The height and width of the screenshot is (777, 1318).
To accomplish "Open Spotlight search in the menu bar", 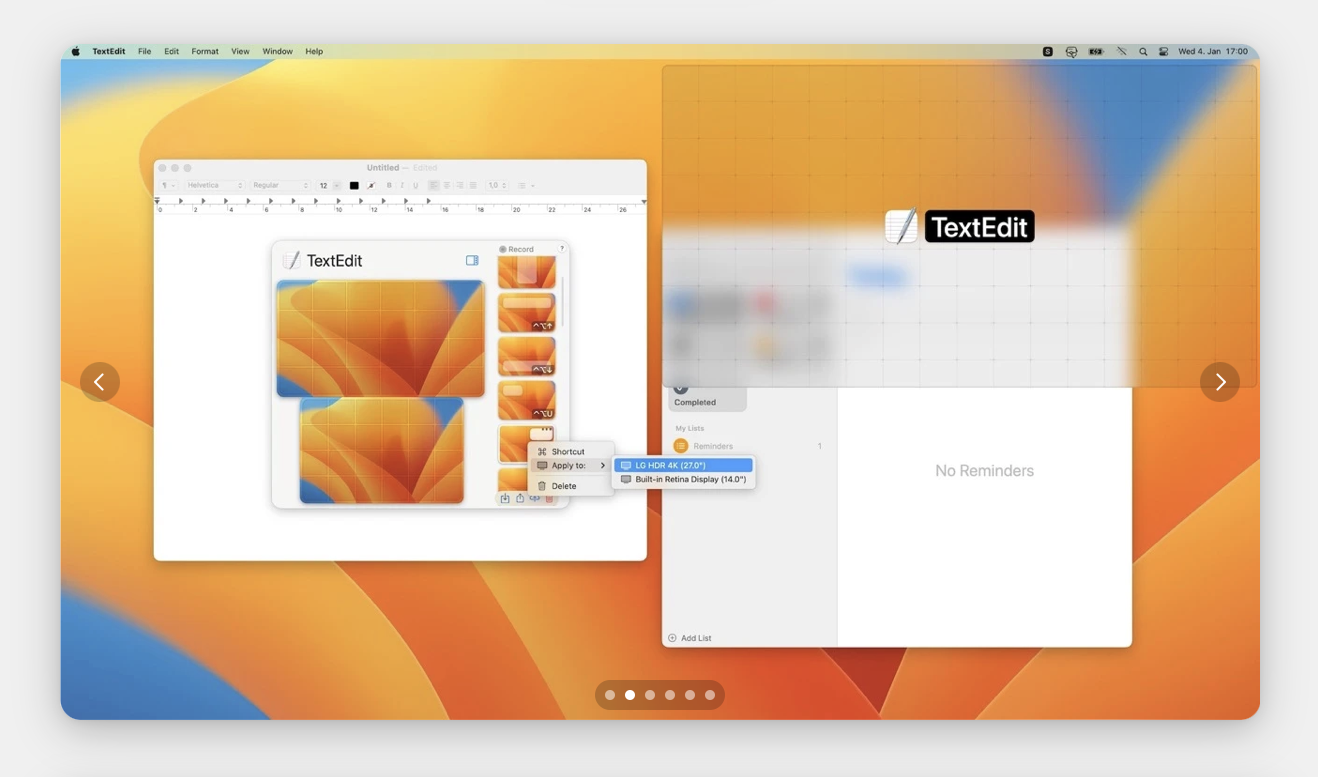I will pos(1143,51).
